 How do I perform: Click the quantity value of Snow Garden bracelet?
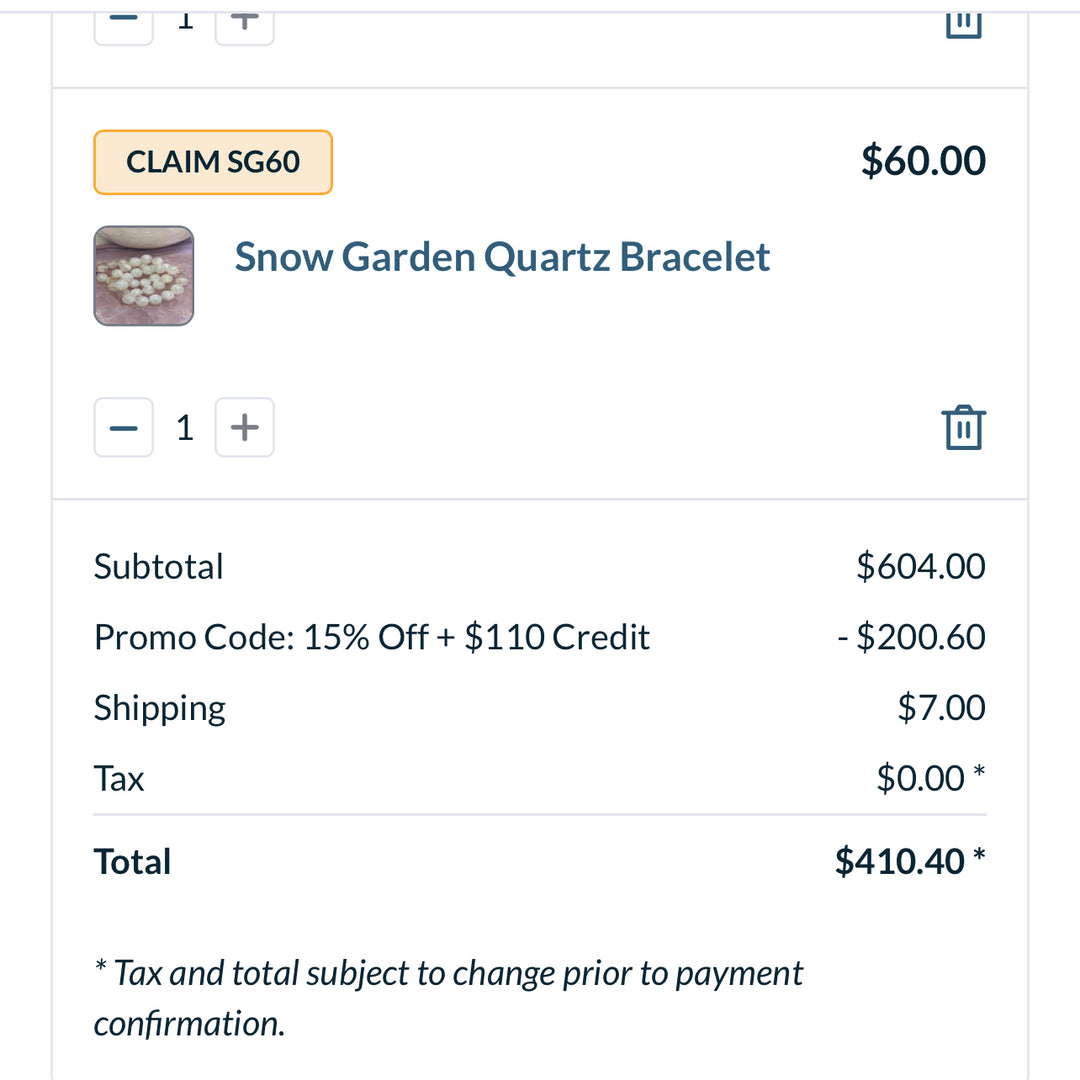coord(184,428)
